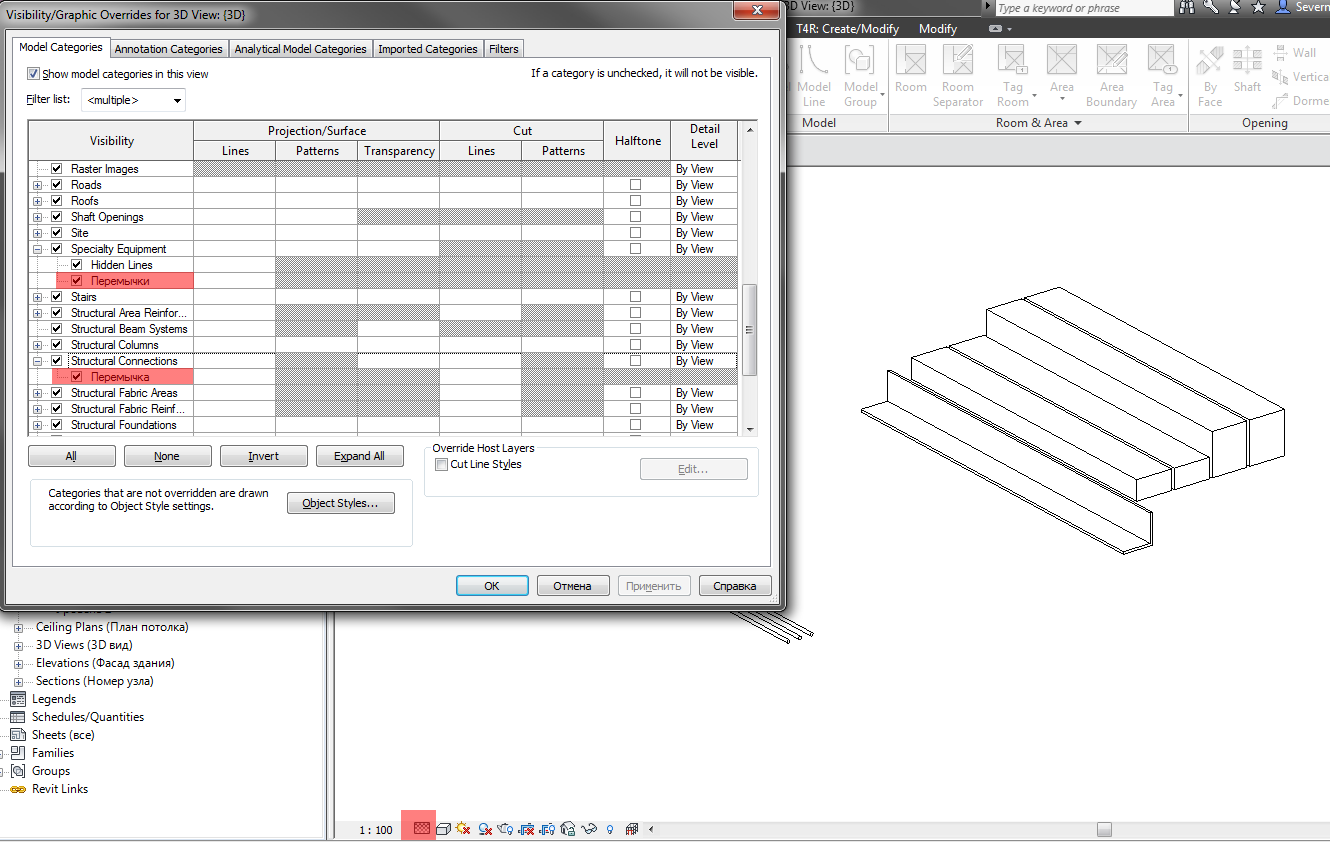Uncheck Перемычка subcategory under Structural Connections

(x=77, y=377)
